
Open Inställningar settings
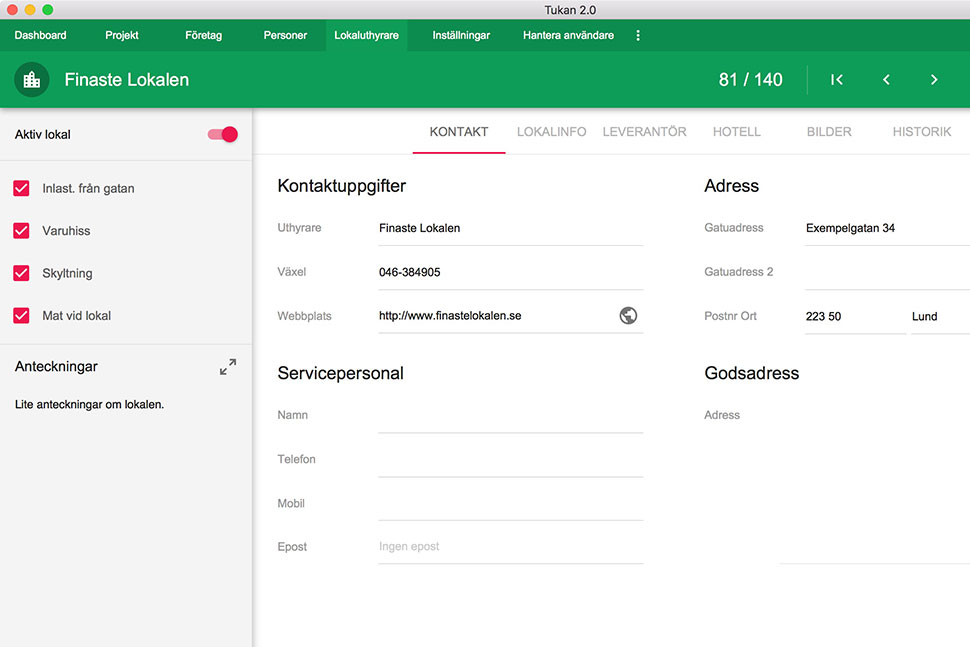[461, 35]
